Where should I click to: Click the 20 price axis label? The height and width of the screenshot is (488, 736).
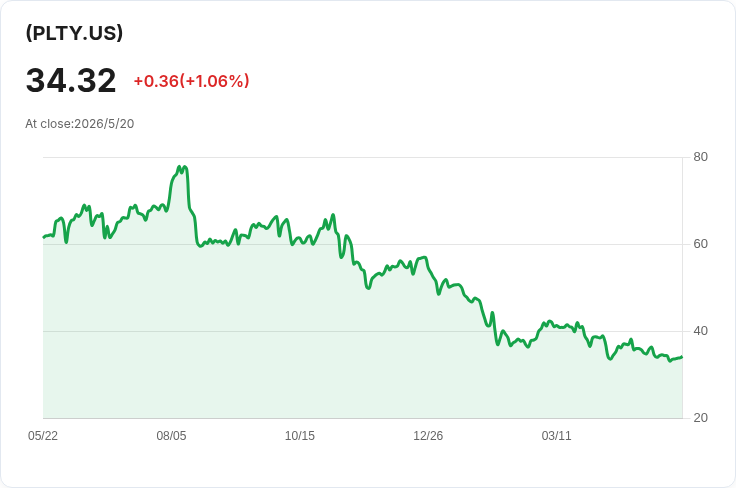click(700, 418)
